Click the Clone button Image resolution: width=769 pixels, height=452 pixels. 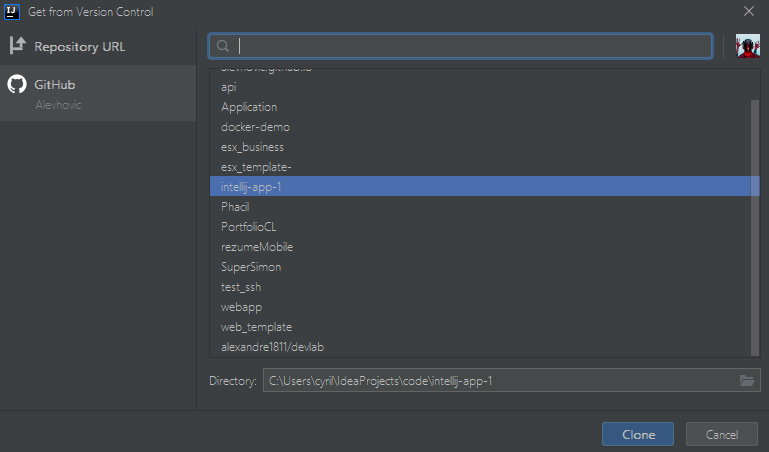point(638,434)
